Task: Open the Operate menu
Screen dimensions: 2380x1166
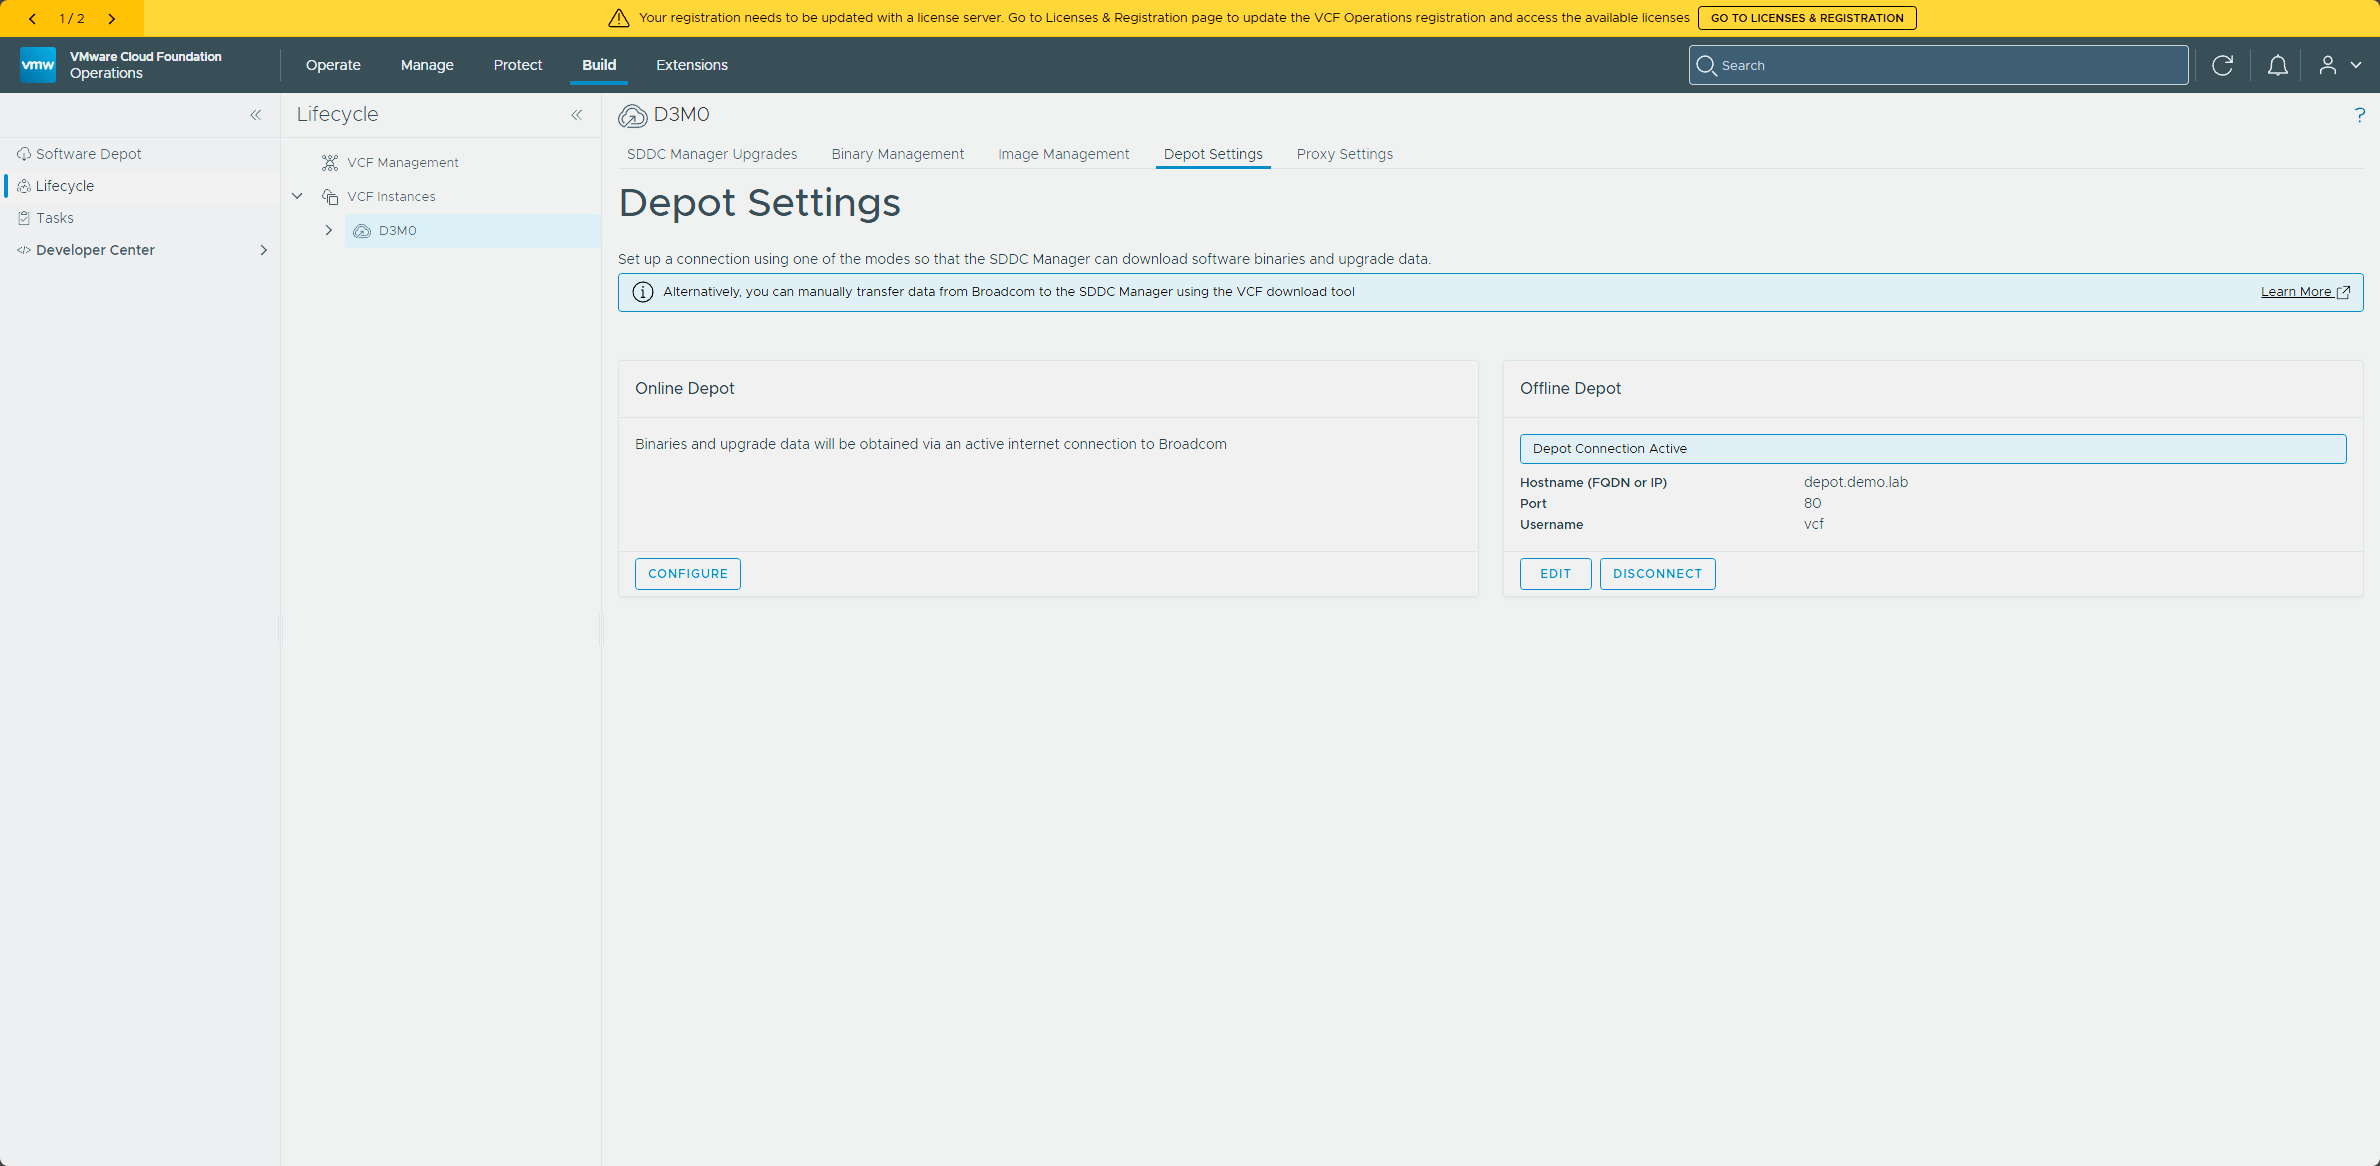Action: (333, 65)
